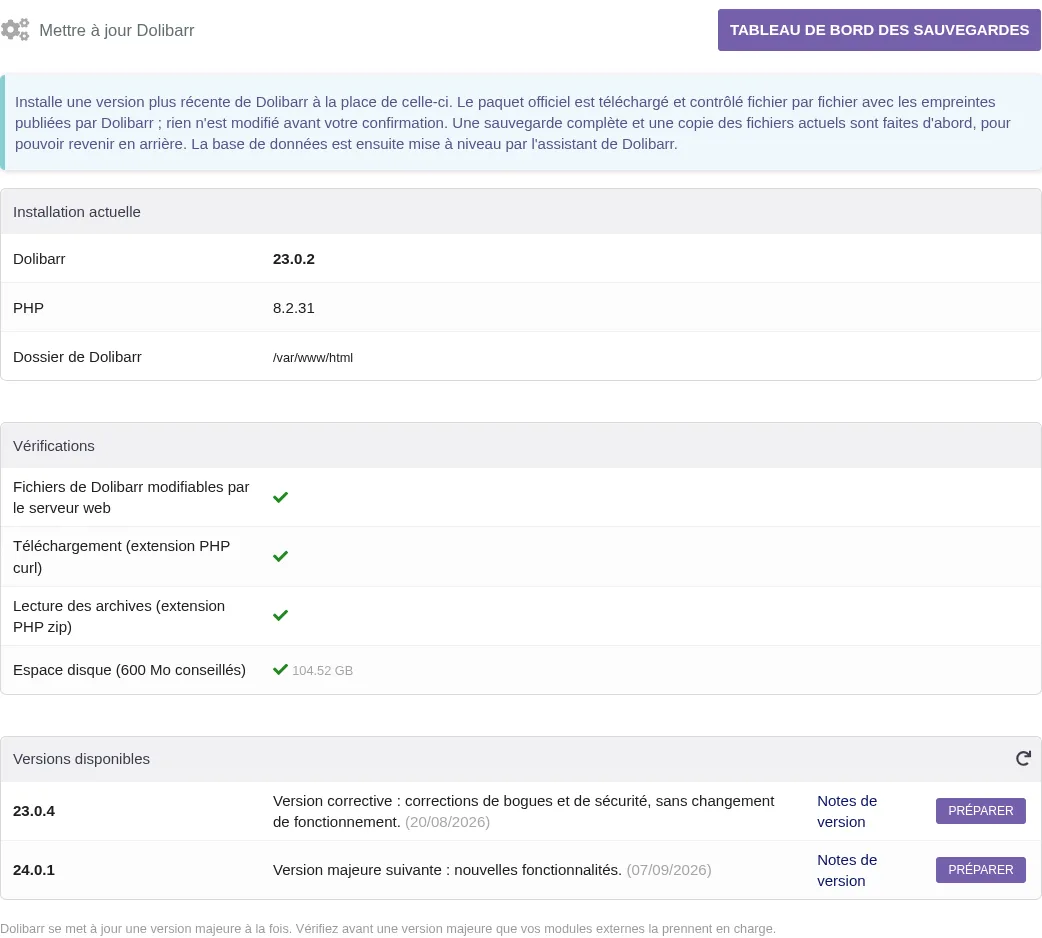The image size is (1042, 938).
Task: Click the Lecture des archives label
Action: click(x=119, y=616)
